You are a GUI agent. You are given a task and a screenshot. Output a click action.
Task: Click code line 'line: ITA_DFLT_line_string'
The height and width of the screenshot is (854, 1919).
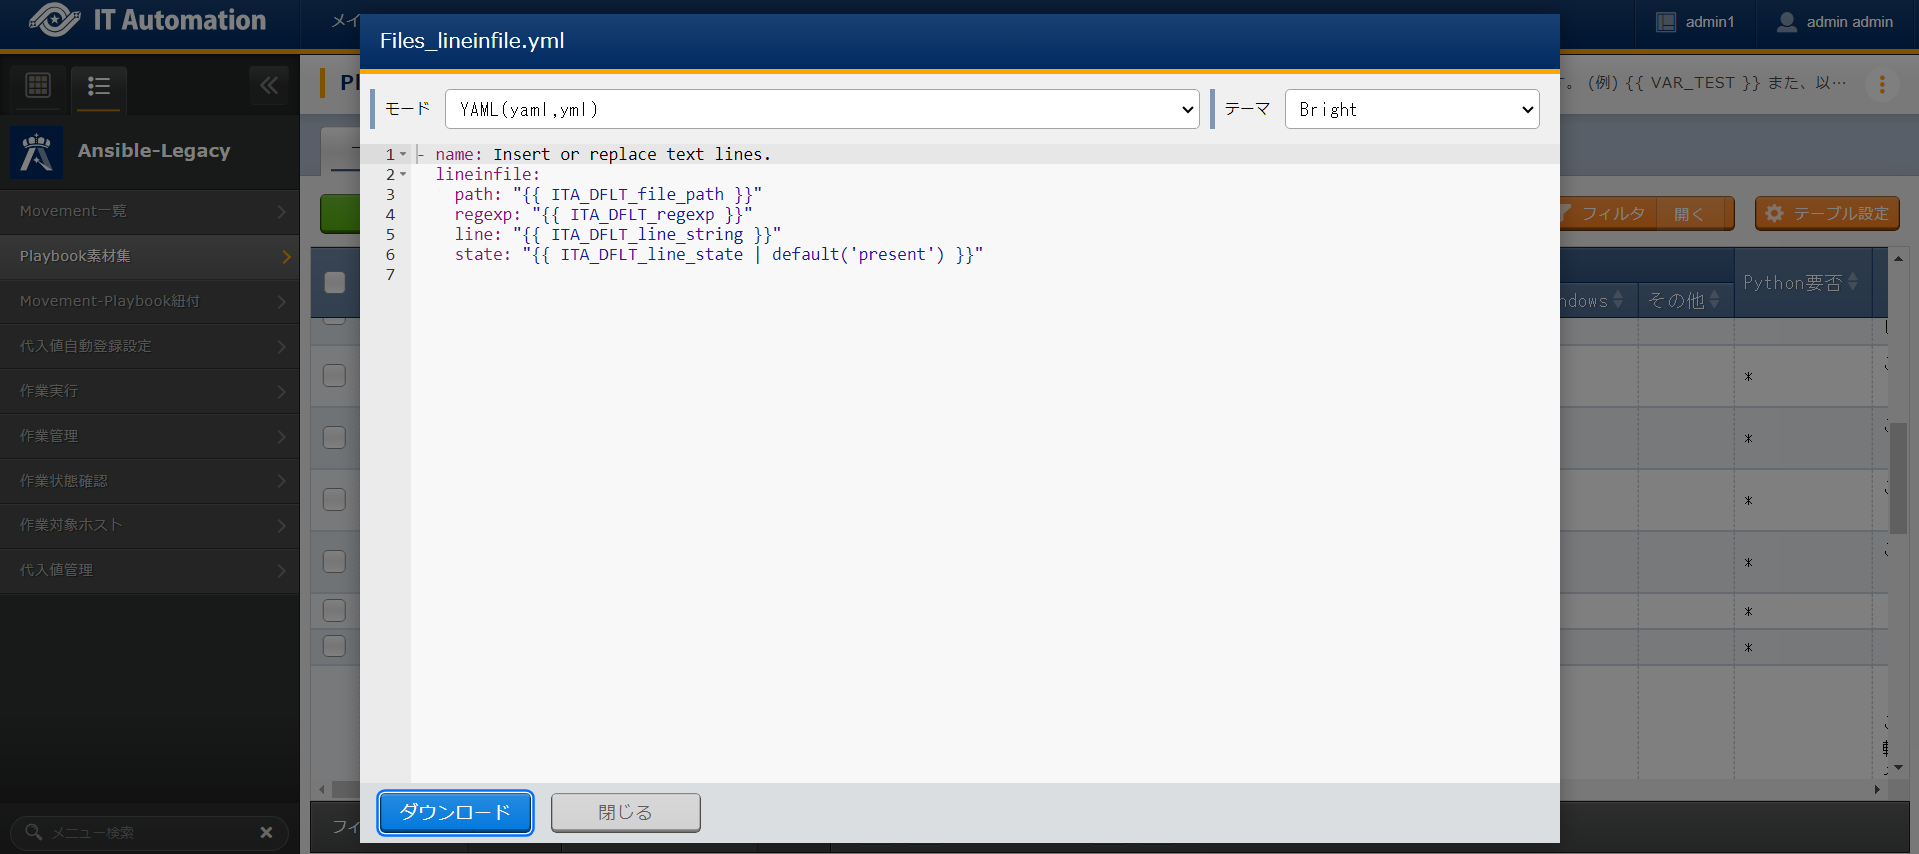click(617, 234)
